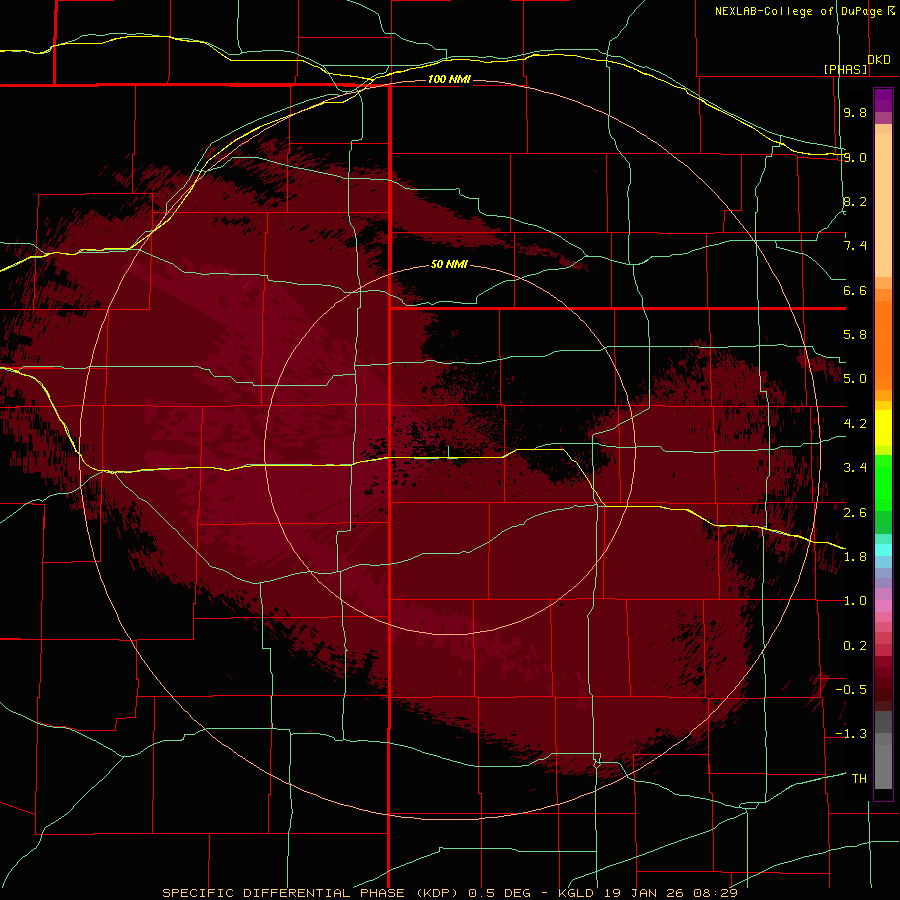Click the 1.0 value on the color scale
The image size is (900, 900).
pos(855,601)
